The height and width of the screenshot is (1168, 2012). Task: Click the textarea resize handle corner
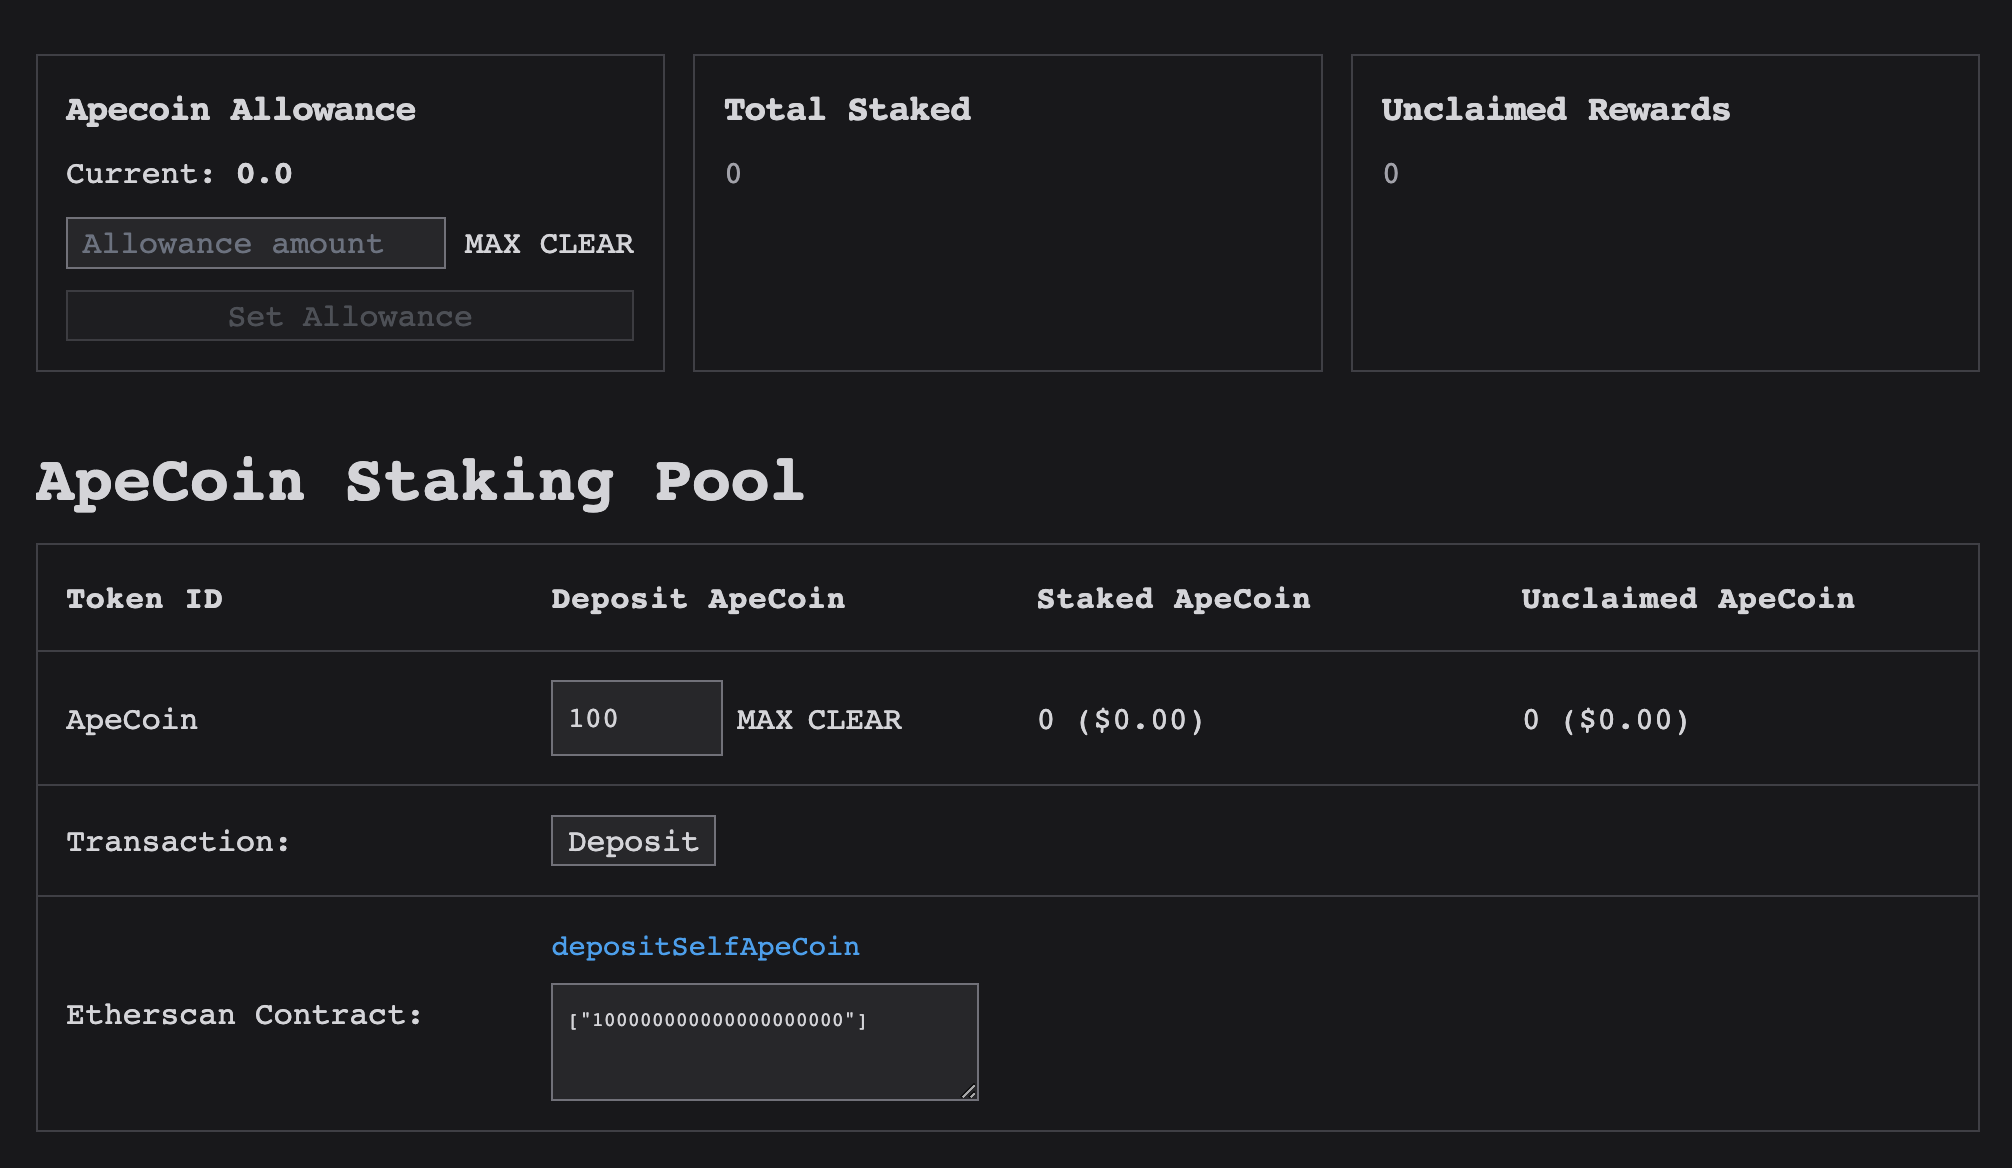[969, 1092]
